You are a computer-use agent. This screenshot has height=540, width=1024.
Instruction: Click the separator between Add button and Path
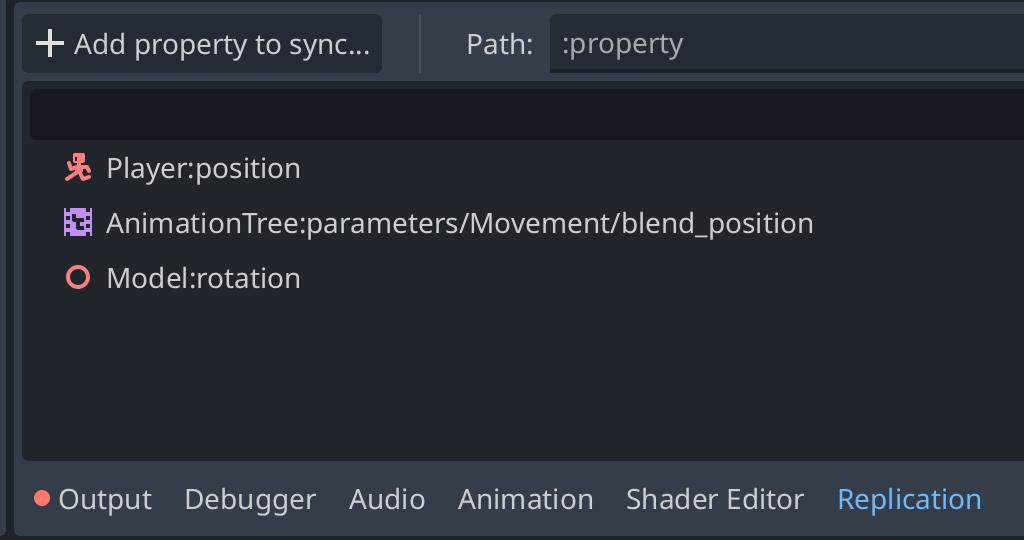click(x=420, y=44)
